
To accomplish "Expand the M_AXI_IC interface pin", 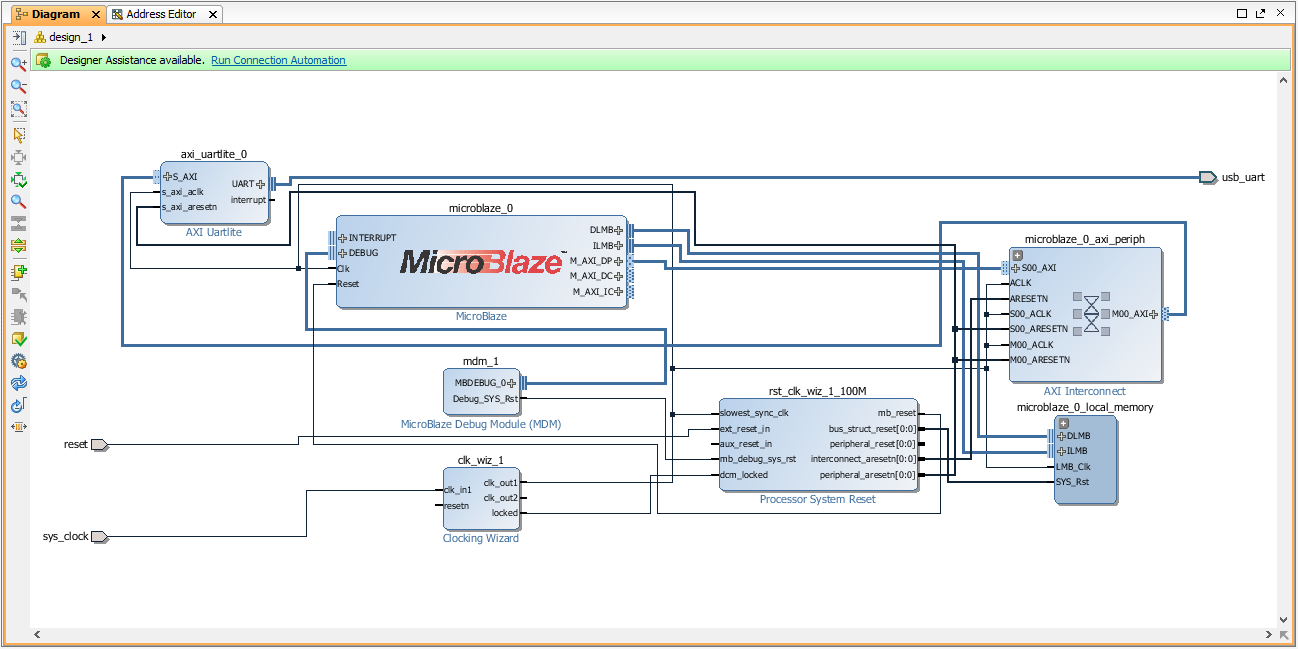I will (x=619, y=292).
